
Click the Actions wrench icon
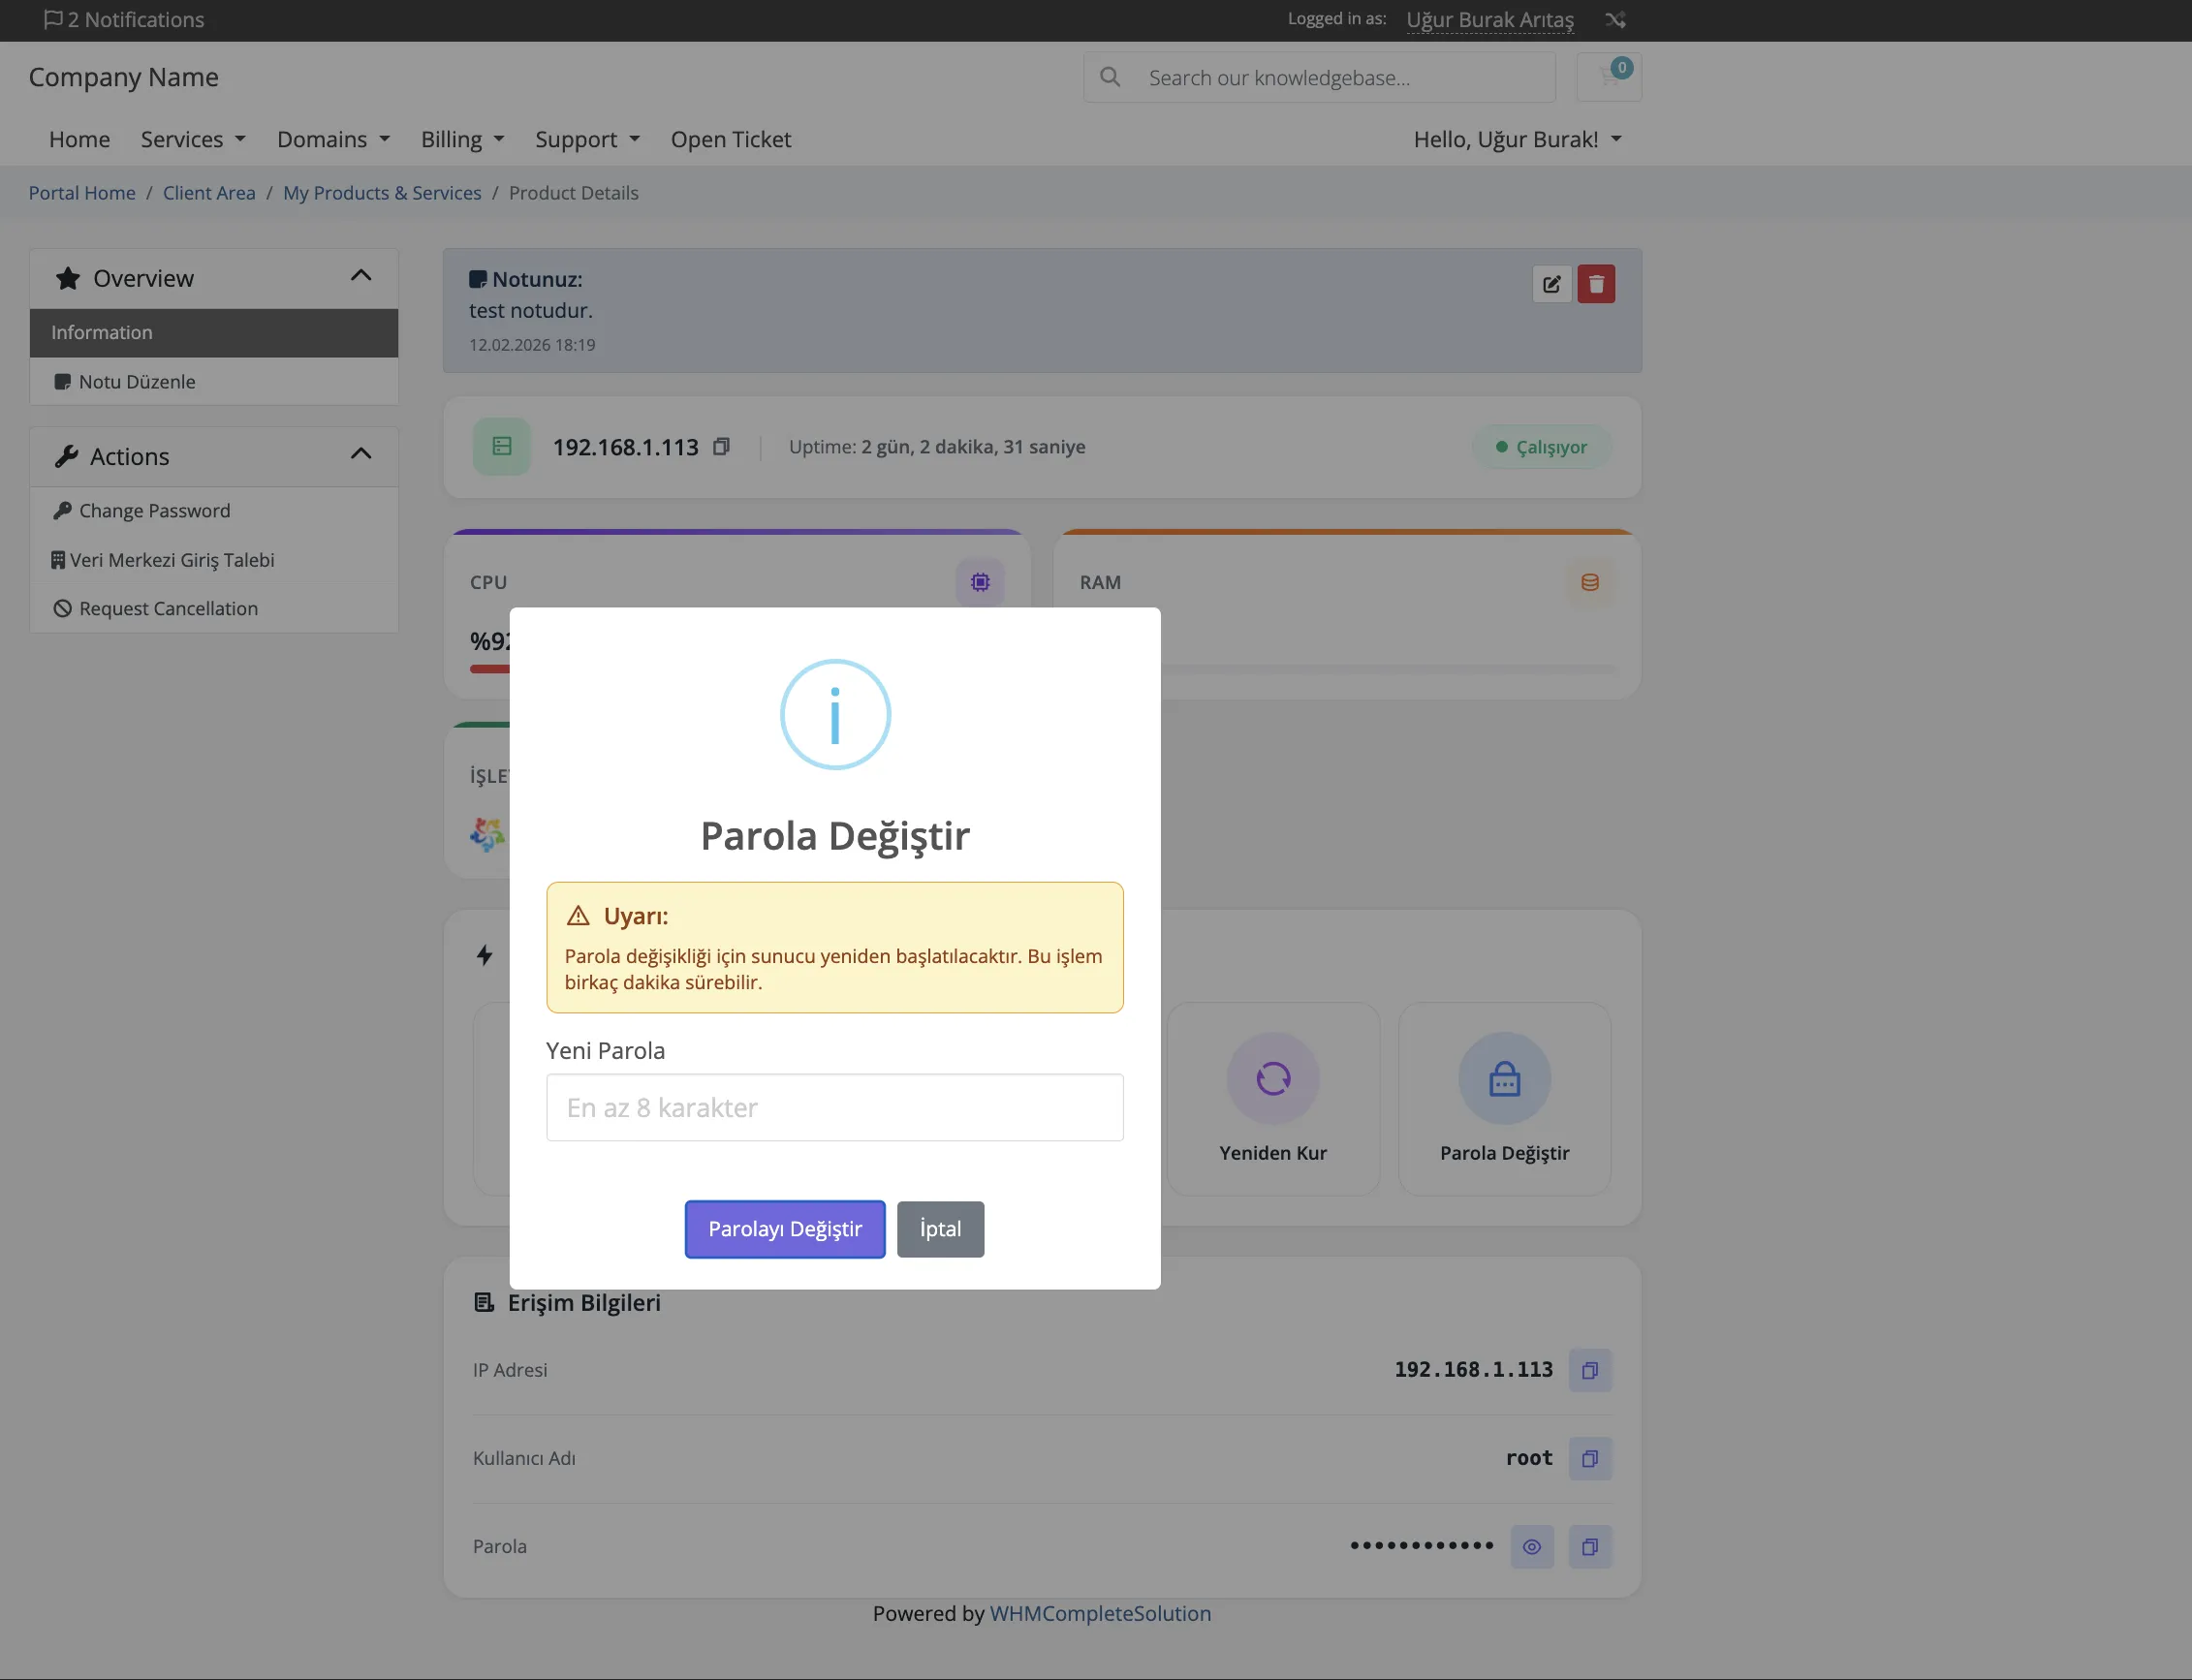66,456
